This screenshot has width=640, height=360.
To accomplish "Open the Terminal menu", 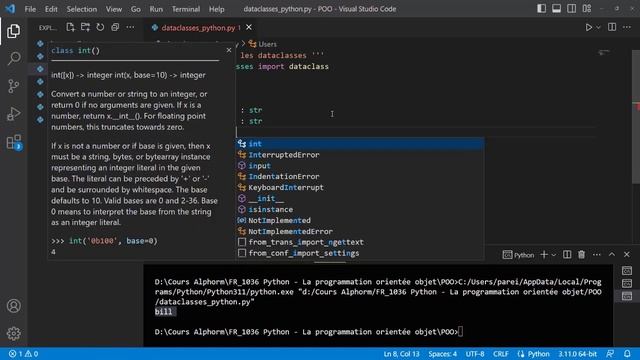I will (x=186, y=9).
